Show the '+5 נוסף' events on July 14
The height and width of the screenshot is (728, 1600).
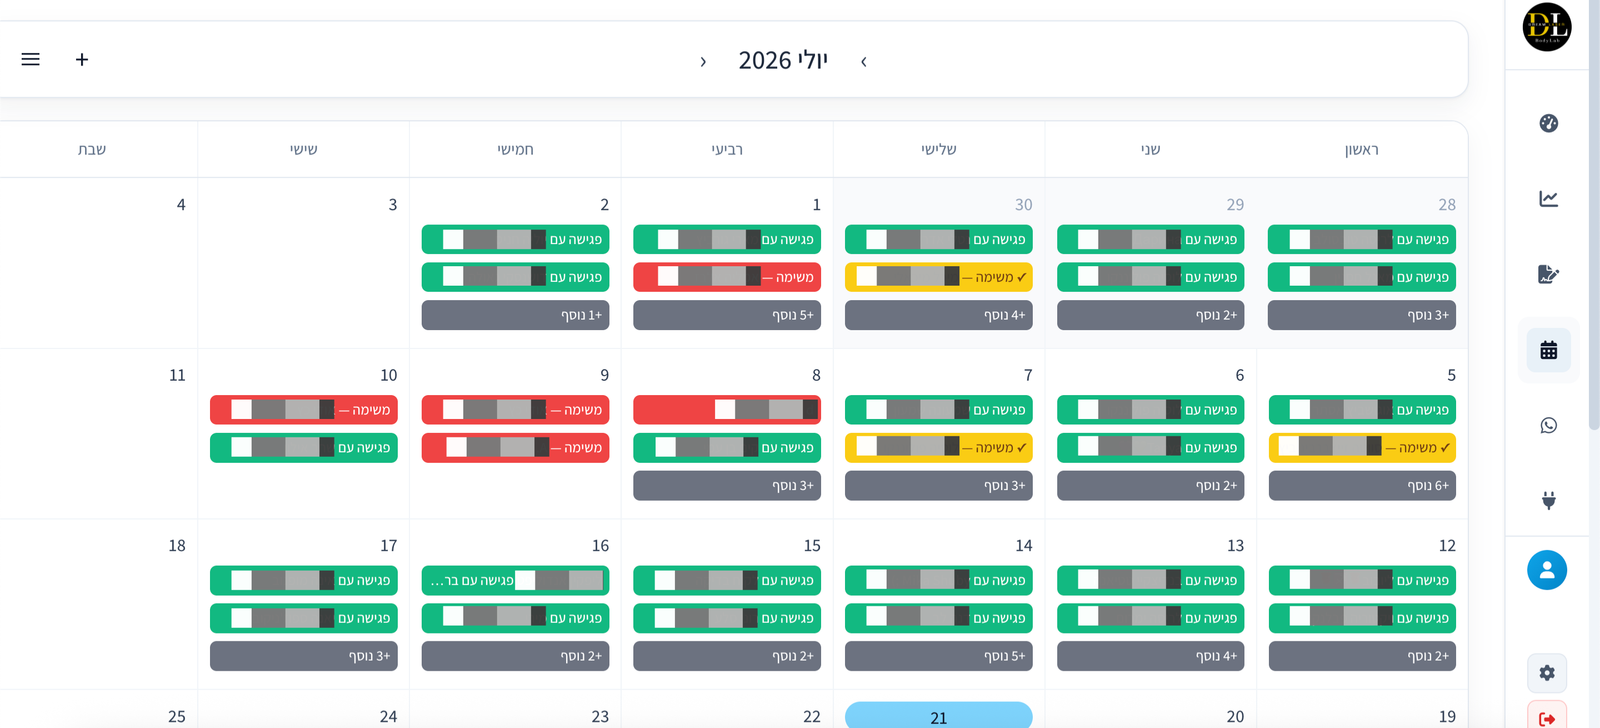[938, 656]
